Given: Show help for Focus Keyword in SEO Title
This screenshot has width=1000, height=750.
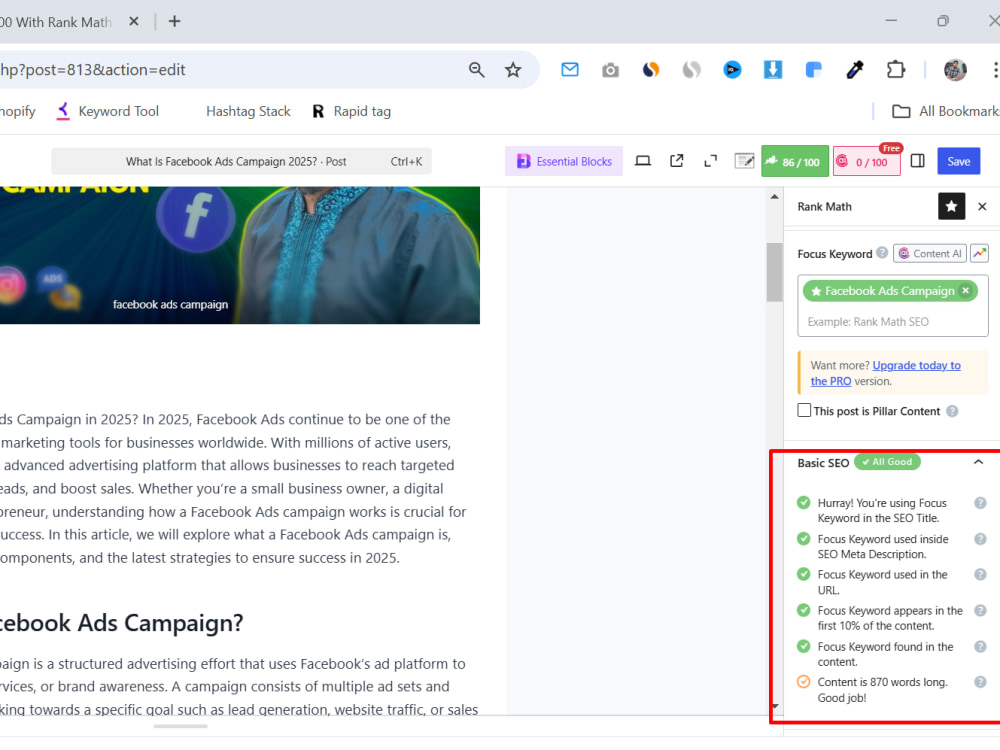Looking at the screenshot, I should [x=980, y=503].
